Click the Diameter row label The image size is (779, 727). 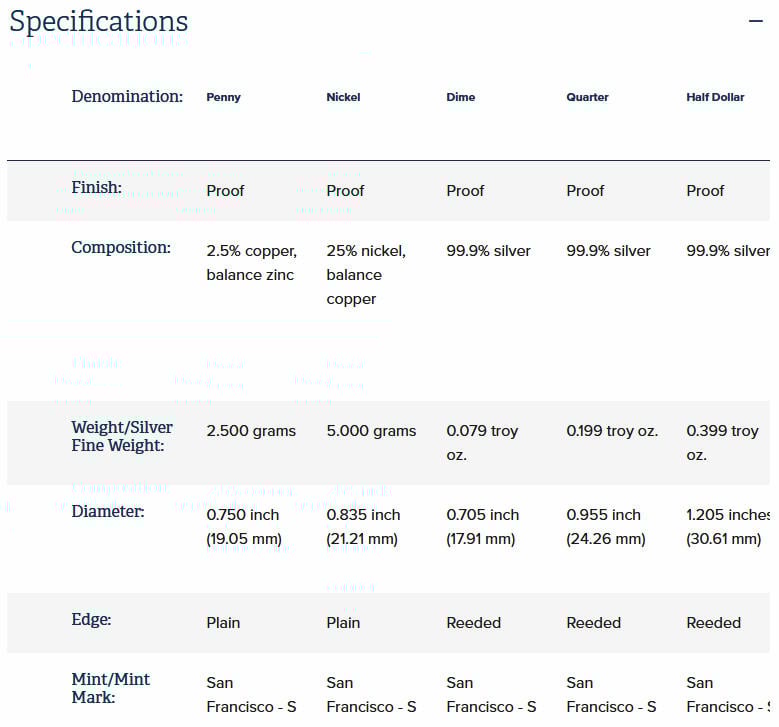click(x=108, y=511)
